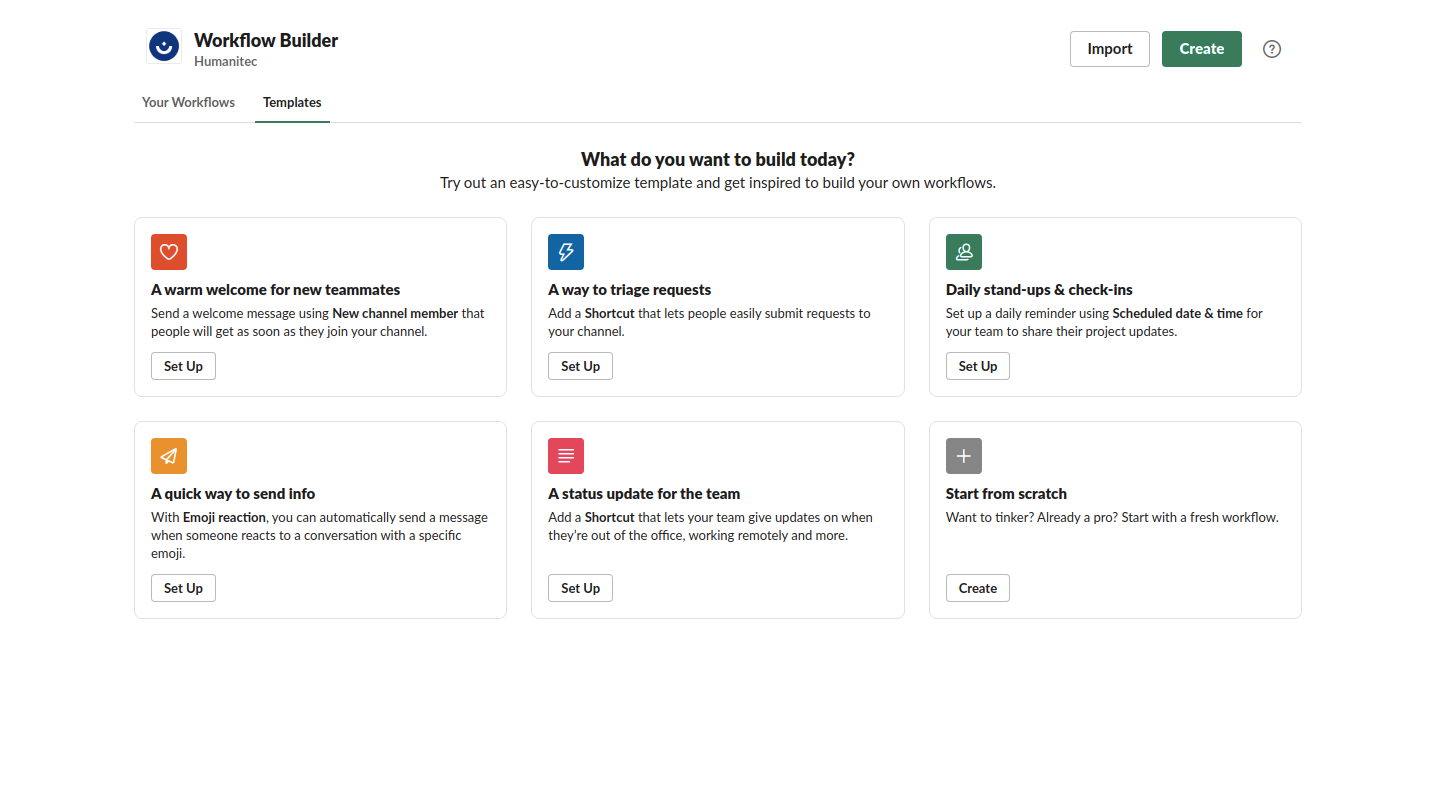
Task: Click the green Create button in header
Action: [x=1201, y=49]
